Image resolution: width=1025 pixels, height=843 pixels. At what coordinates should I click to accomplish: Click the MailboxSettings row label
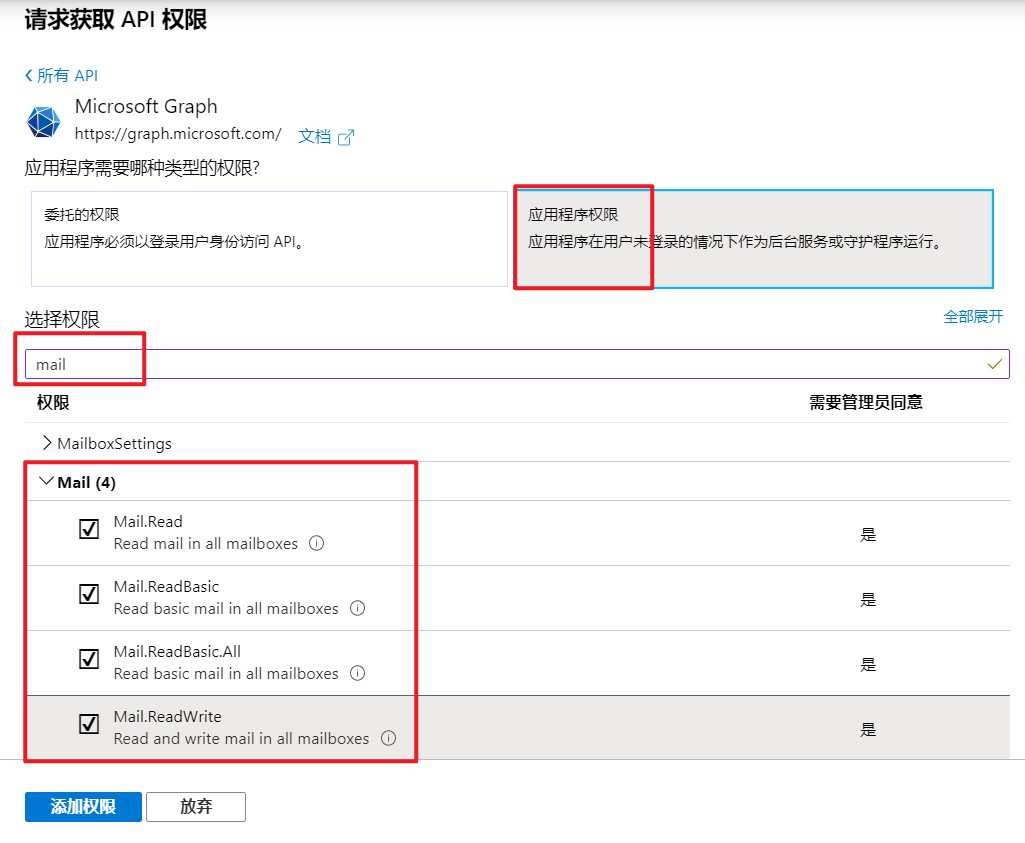click(x=114, y=444)
